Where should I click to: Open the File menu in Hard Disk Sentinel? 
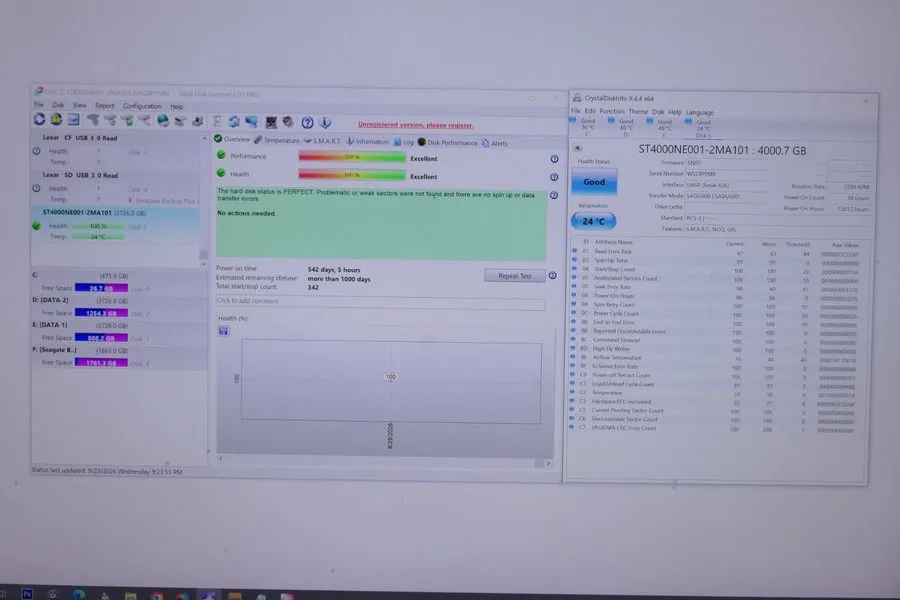coord(38,105)
